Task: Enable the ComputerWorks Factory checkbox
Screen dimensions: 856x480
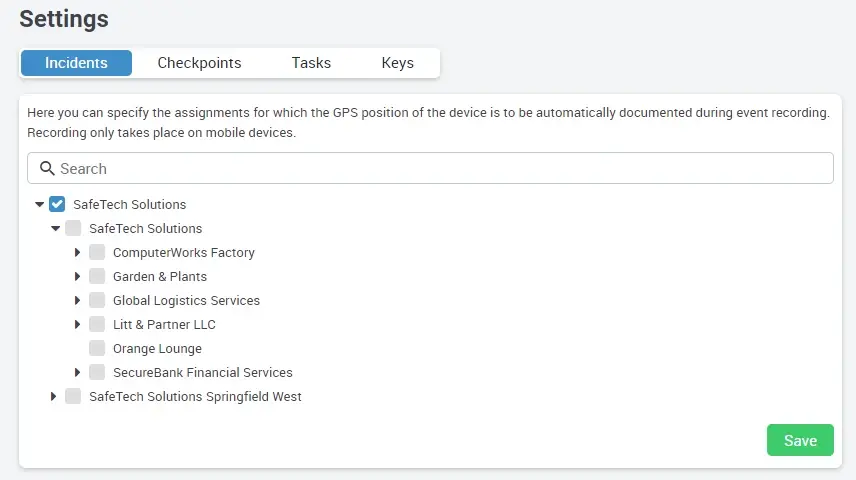Action: tap(97, 252)
